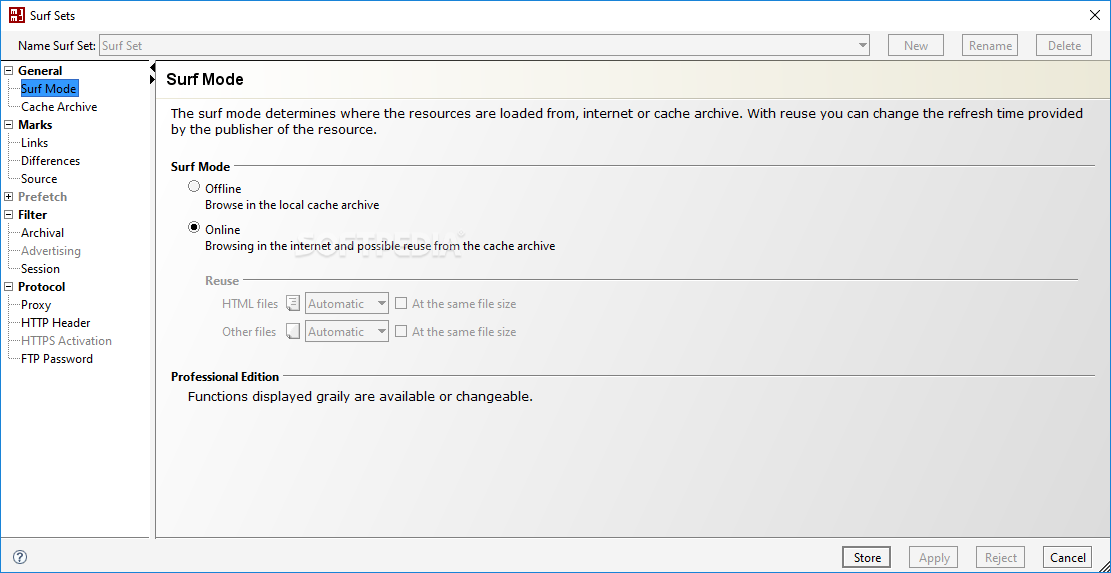Select the Offline radio button

pyautogui.click(x=194, y=187)
